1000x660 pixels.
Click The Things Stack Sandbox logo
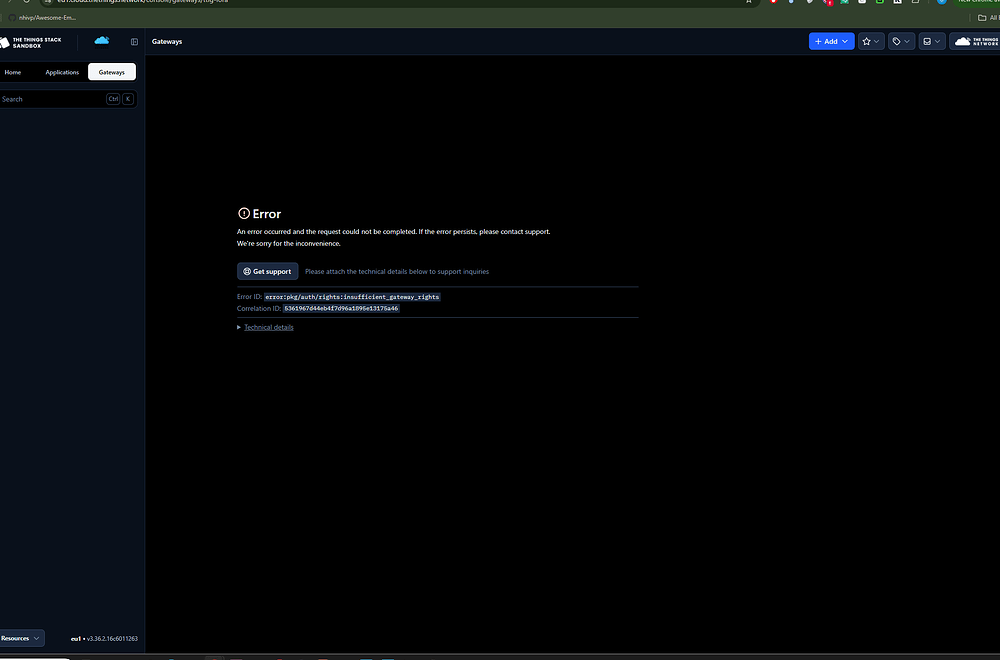tap(31, 42)
